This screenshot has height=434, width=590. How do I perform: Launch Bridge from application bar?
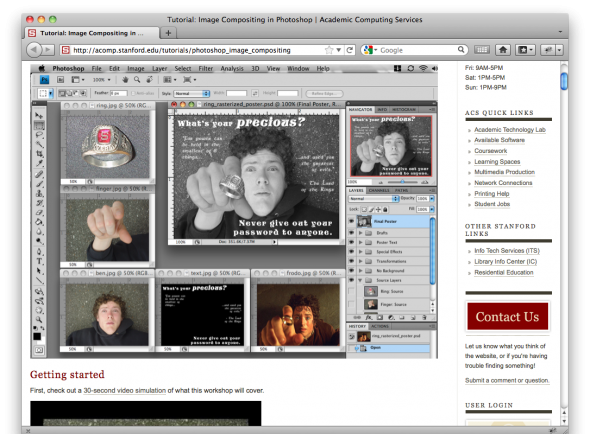[x=60, y=79]
